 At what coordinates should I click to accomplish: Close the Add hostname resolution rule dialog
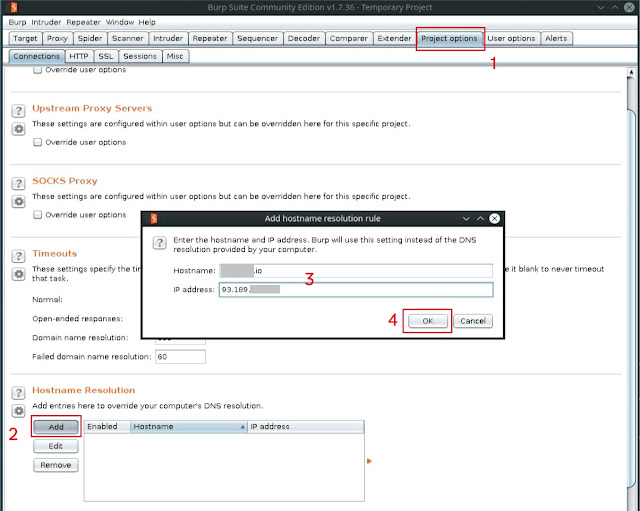pos(494,218)
